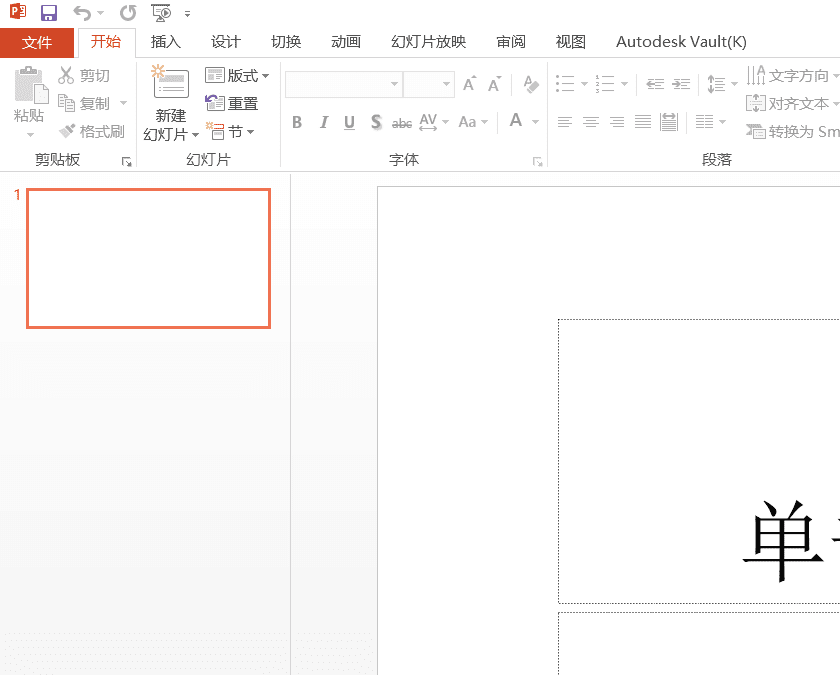Decrease the list indent level
840x675 pixels.
pyautogui.click(x=655, y=84)
